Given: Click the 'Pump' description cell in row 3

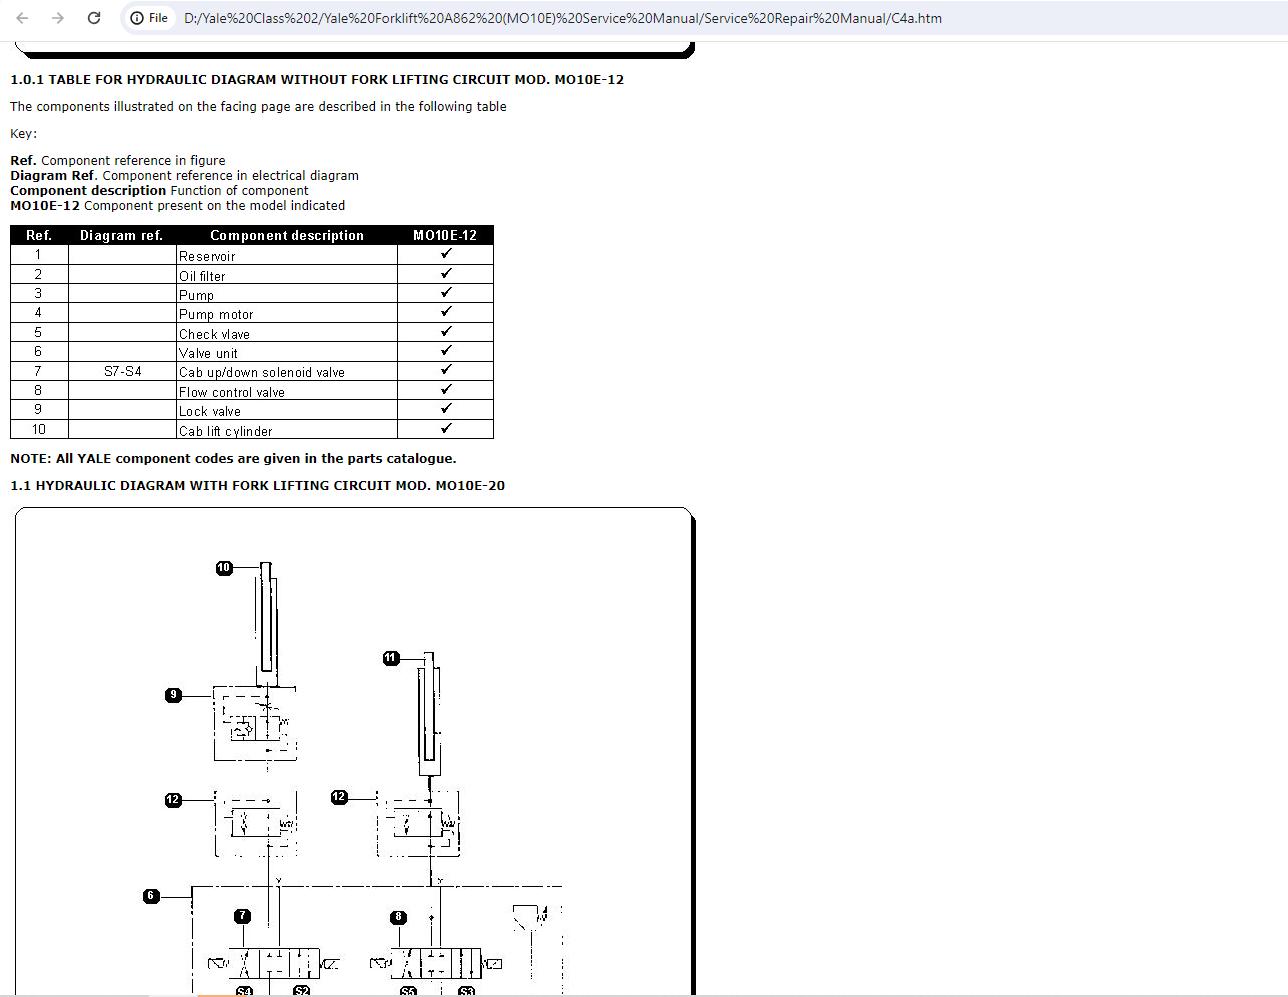Looking at the screenshot, I should 287,294.
